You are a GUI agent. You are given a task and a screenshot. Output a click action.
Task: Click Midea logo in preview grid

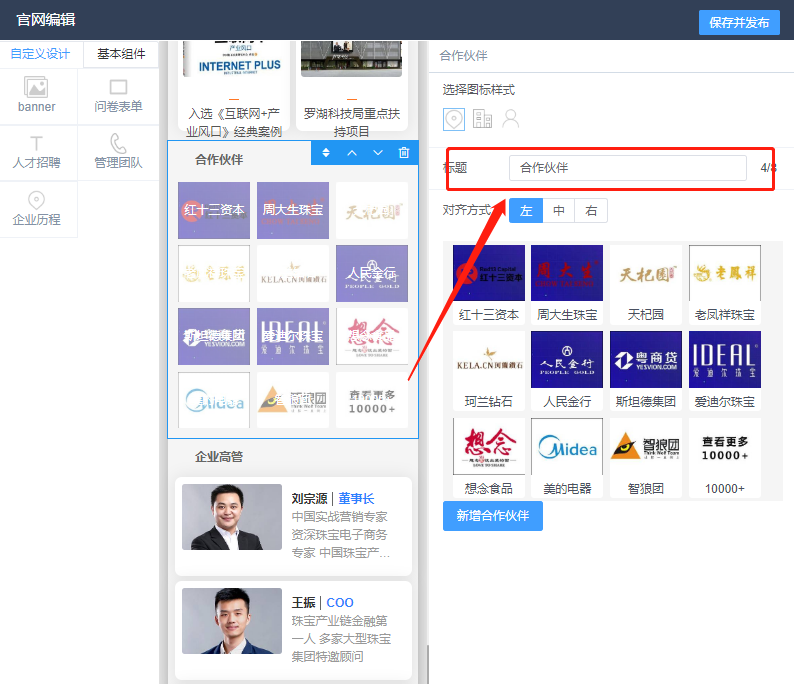[x=214, y=400]
